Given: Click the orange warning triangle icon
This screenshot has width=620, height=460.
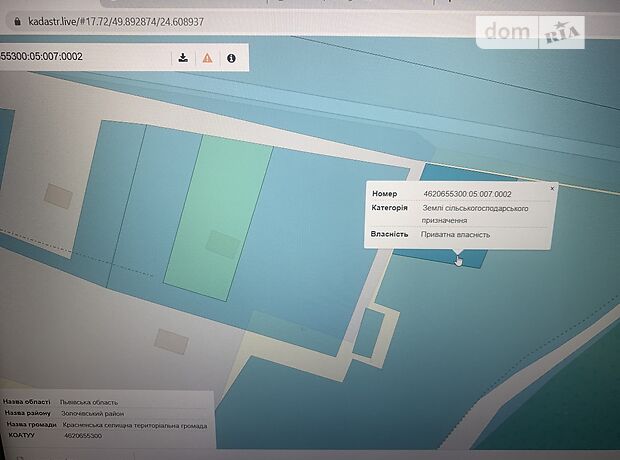Looking at the screenshot, I should click(x=207, y=58).
